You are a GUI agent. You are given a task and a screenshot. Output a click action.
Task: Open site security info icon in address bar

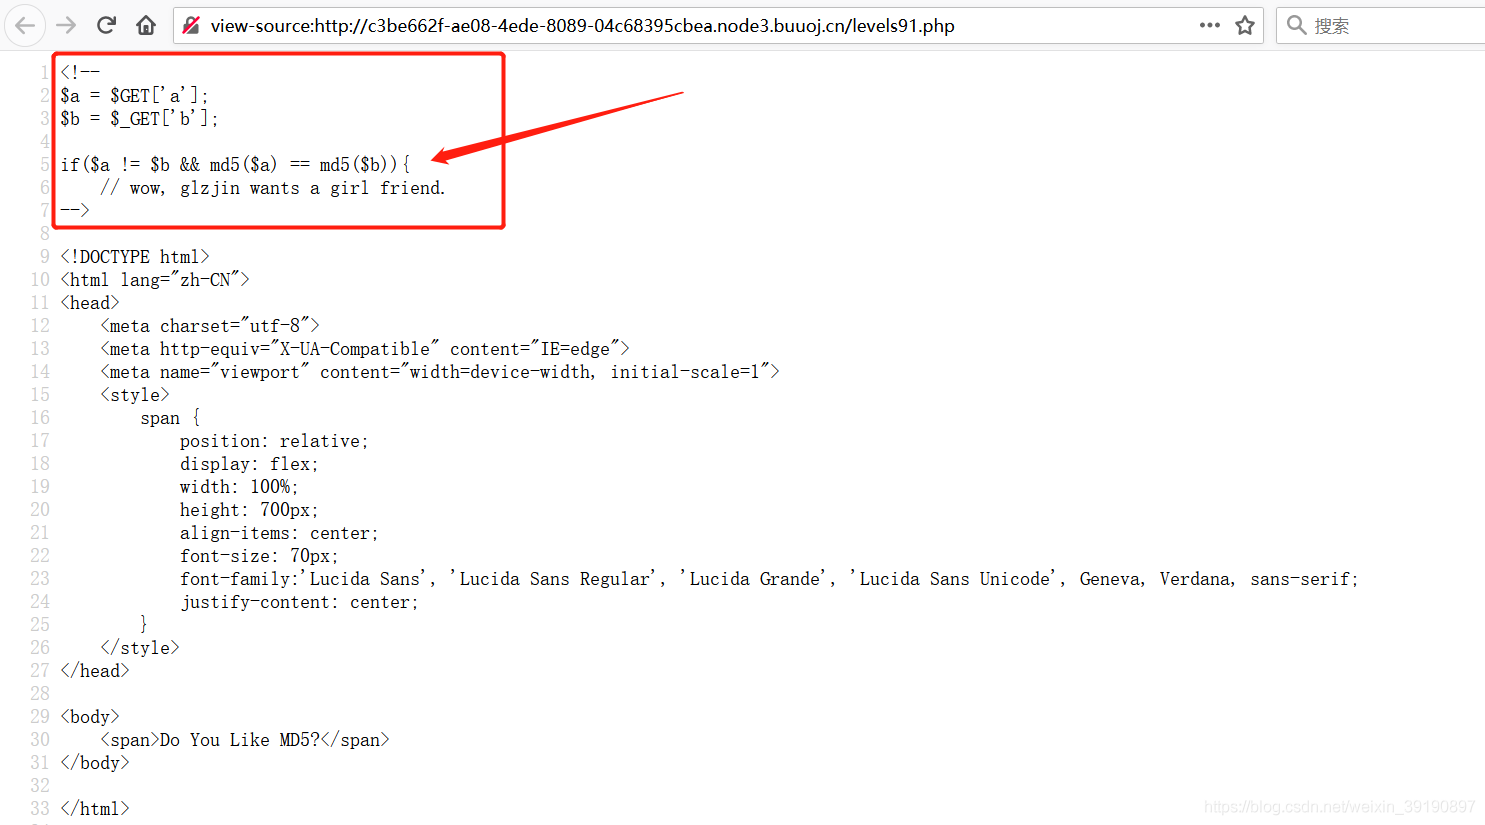tap(191, 26)
